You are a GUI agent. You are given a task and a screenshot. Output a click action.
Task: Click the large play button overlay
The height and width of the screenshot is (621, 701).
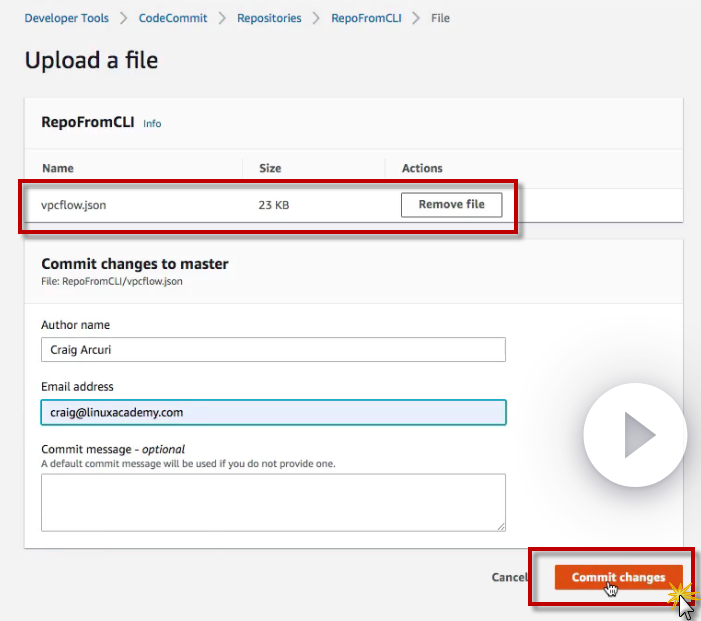coord(635,435)
